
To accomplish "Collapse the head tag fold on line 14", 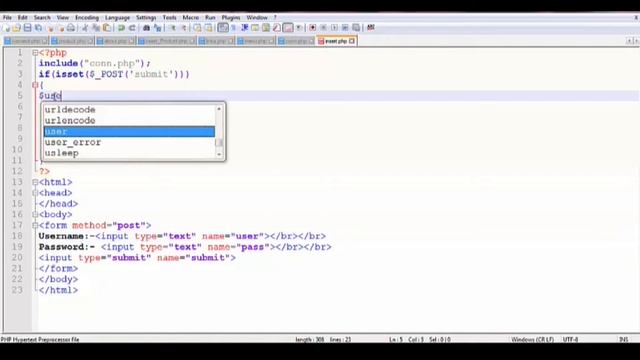I will (35, 193).
